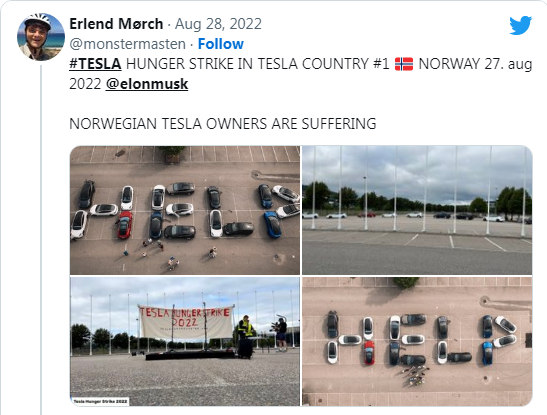View overhead HELP formation photo, bottom right
547x415 pixels.
(x=417, y=341)
